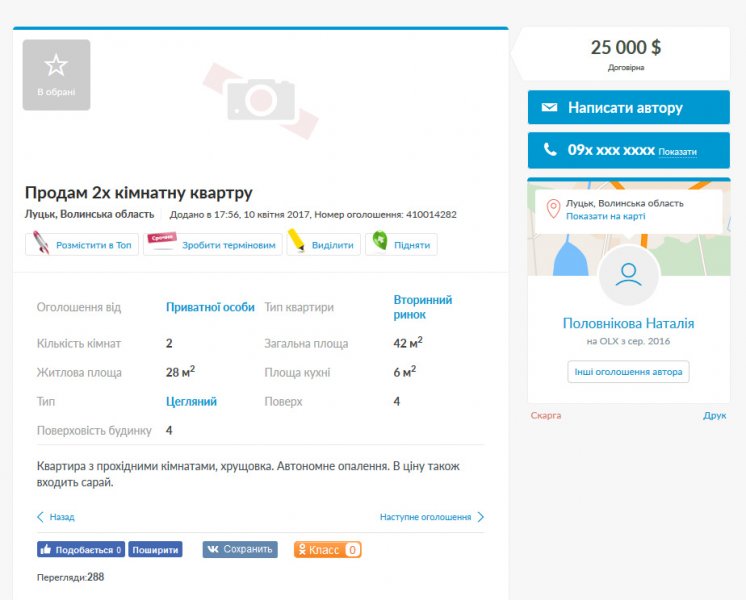Image resolution: width=746 pixels, height=600 pixels.
Task: Add listing to favorites with star icon
Action: 56,67
